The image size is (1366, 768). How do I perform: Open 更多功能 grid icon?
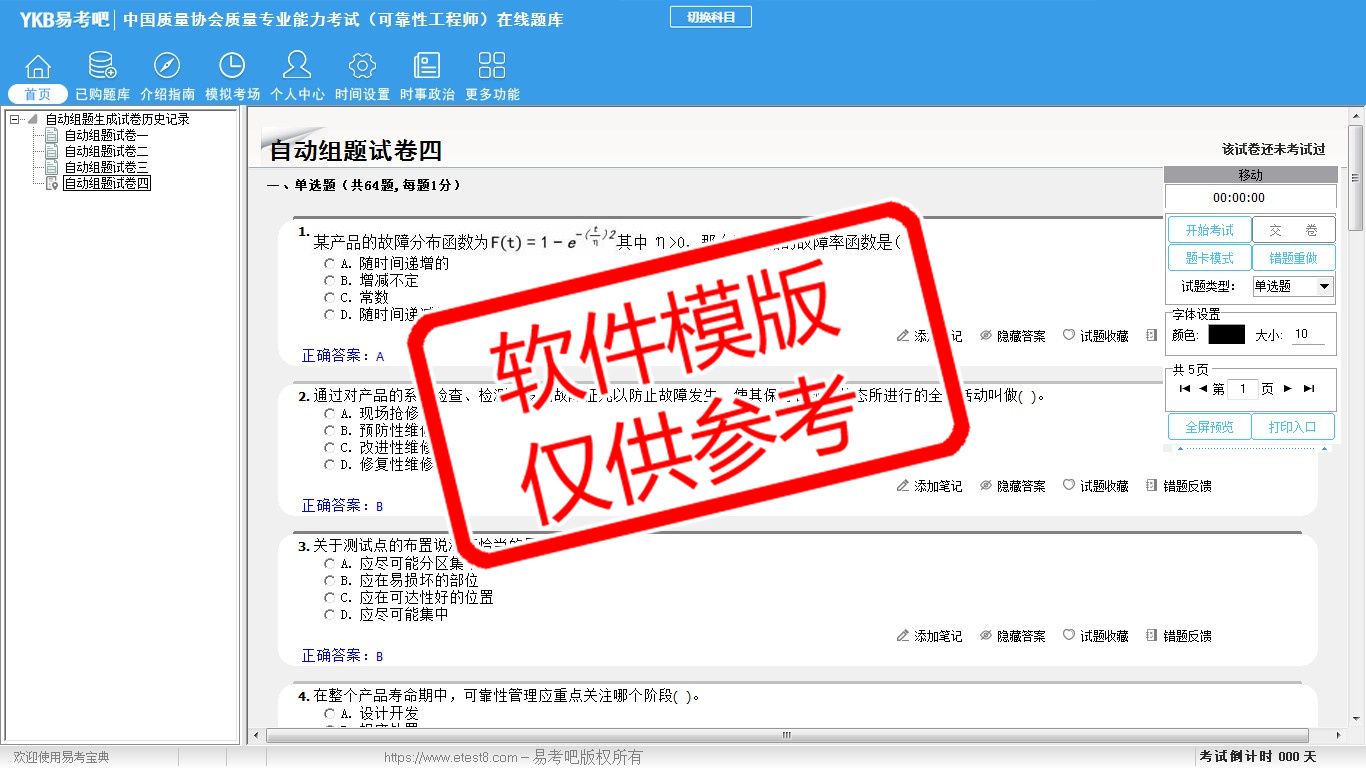tap(492, 66)
